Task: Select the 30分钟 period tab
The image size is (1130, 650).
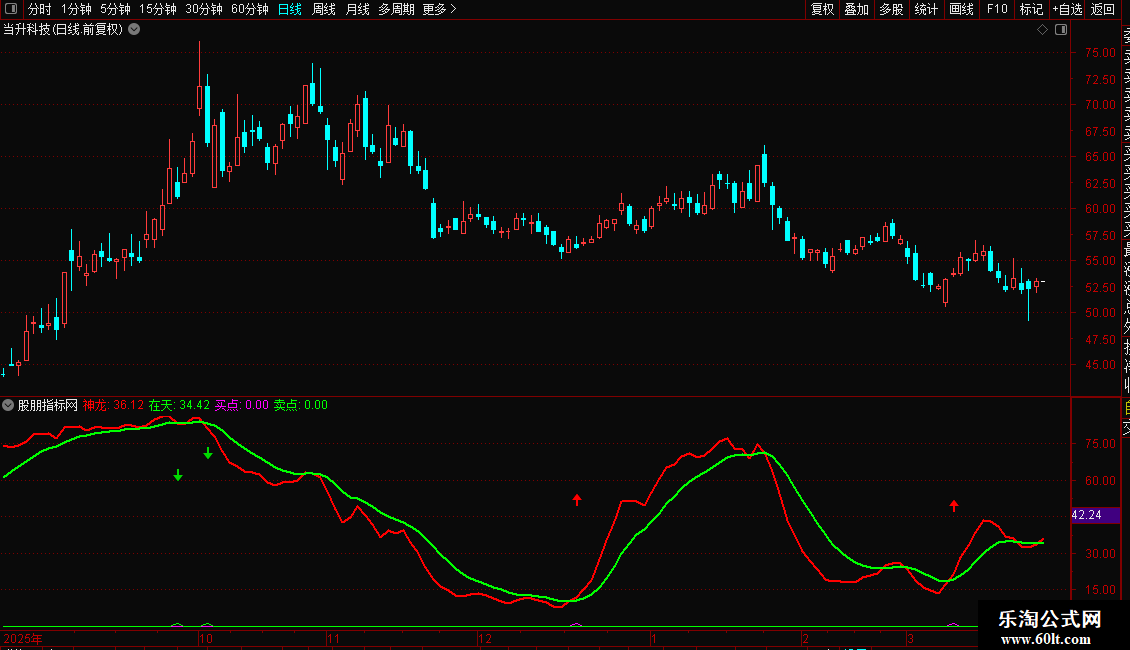Action: 204,9
